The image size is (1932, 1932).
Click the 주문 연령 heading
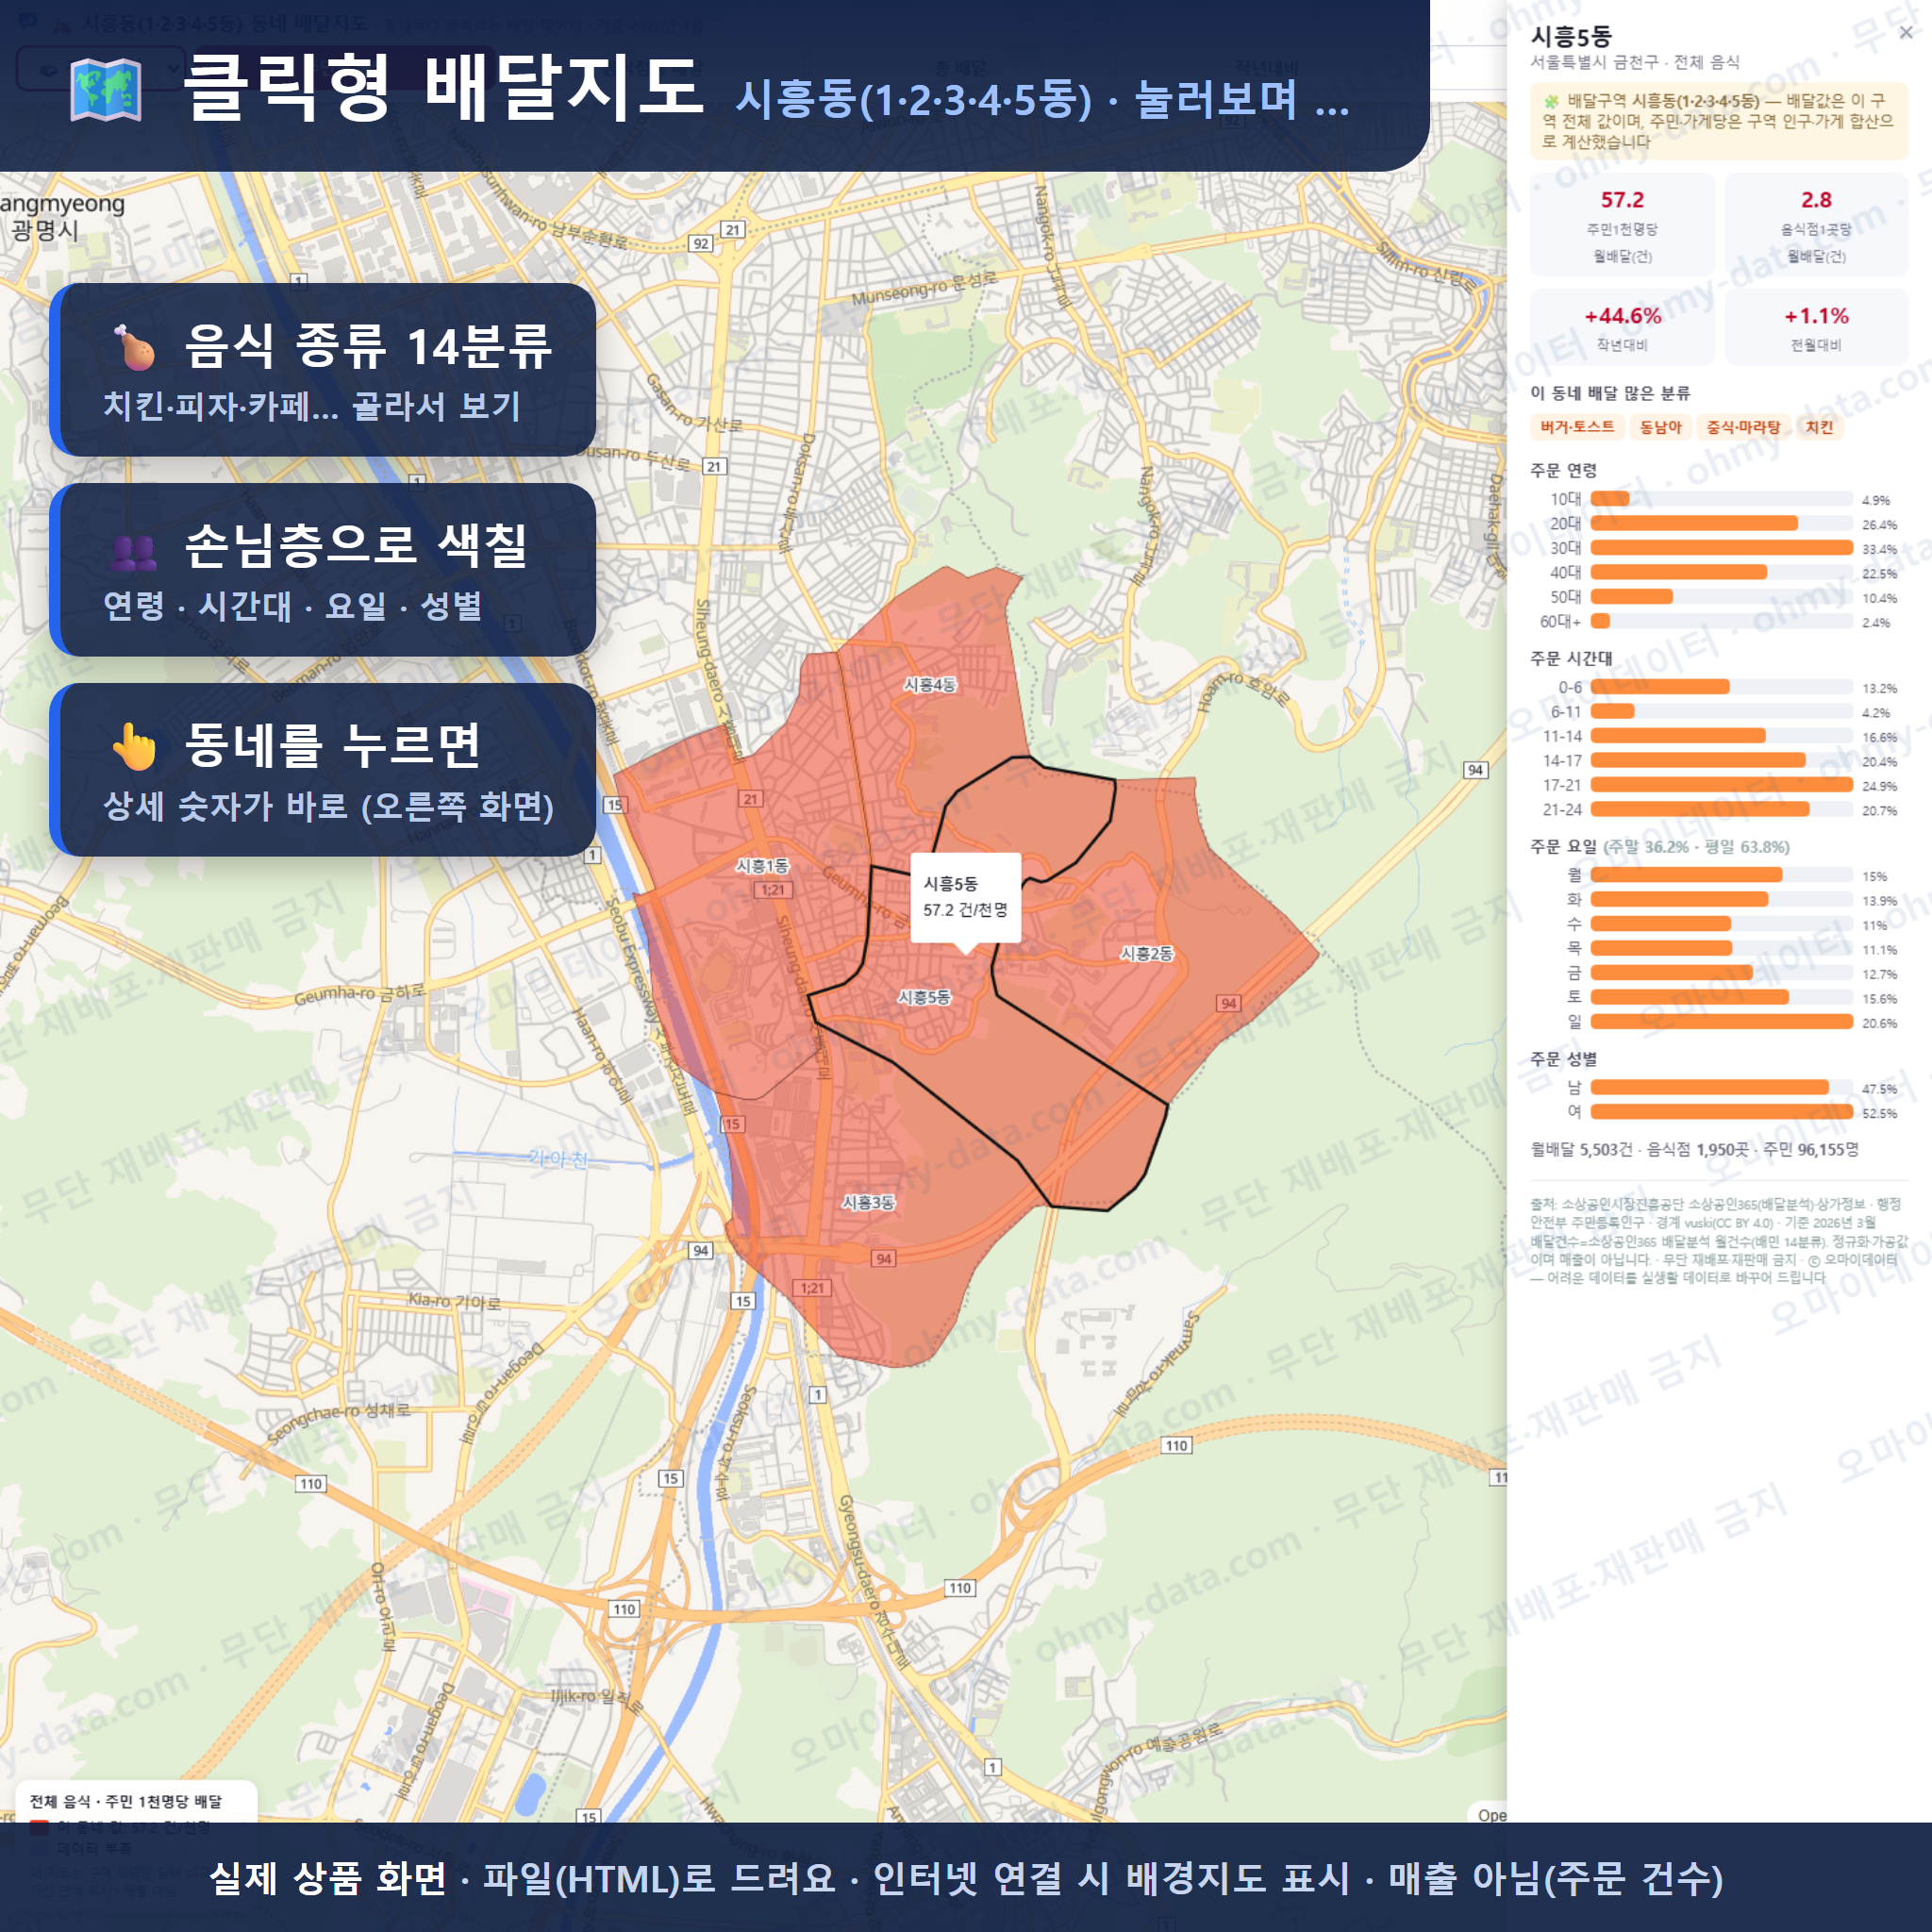point(1563,470)
